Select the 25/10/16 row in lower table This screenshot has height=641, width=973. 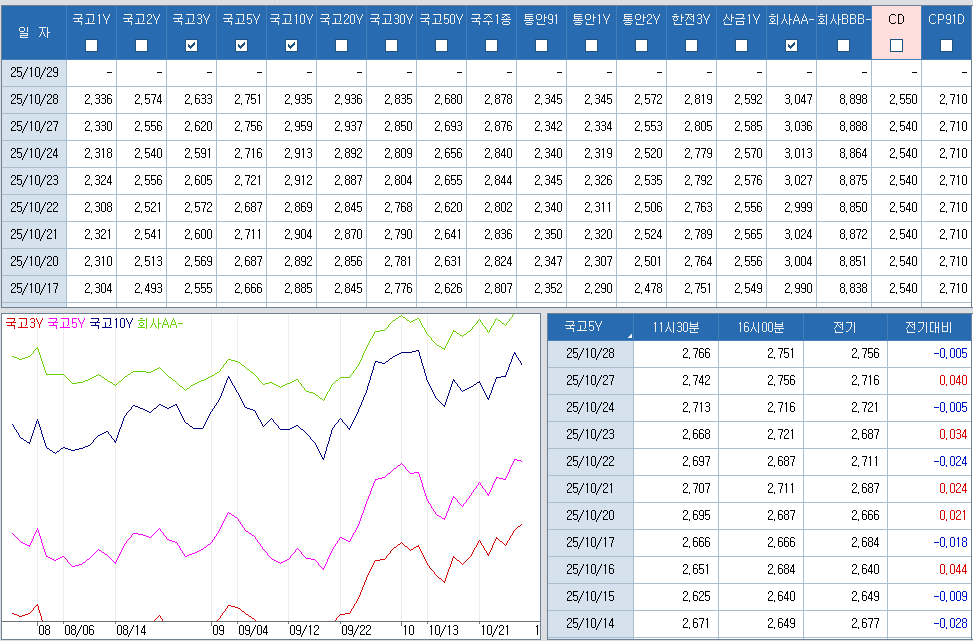(590, 571)
